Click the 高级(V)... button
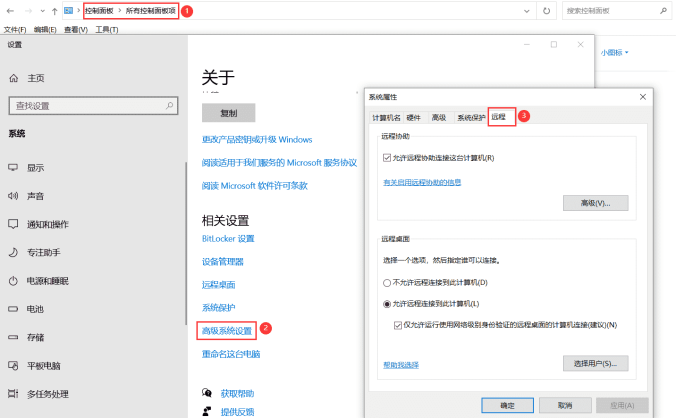This screenshot has width=676, height=418. tap(595, 203)
